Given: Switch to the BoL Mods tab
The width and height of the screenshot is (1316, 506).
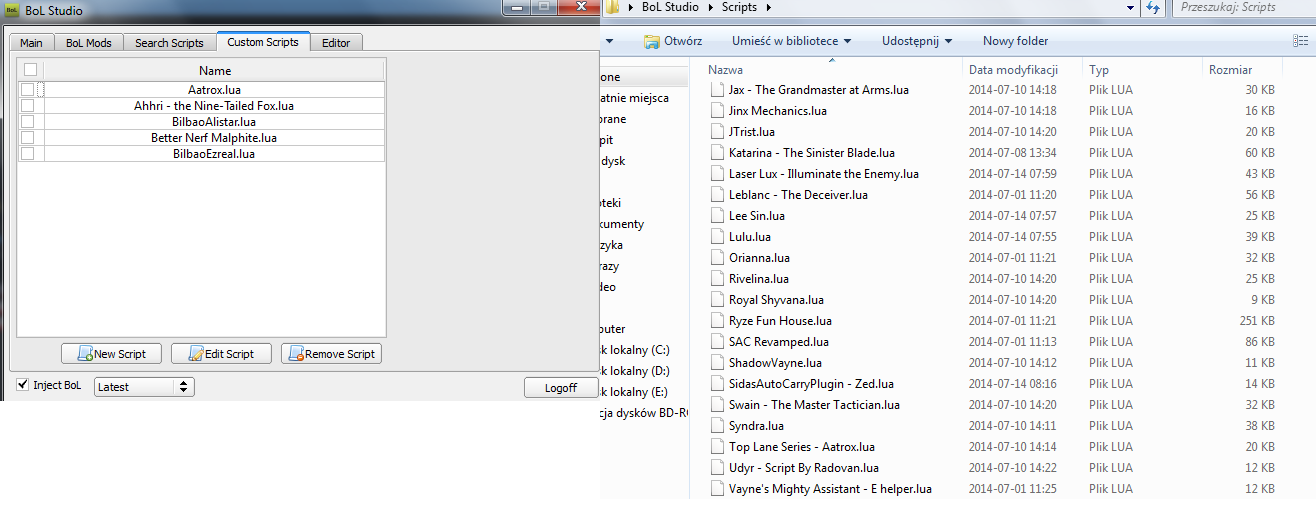Looking at the screenshot, I should tap(89, 43).
